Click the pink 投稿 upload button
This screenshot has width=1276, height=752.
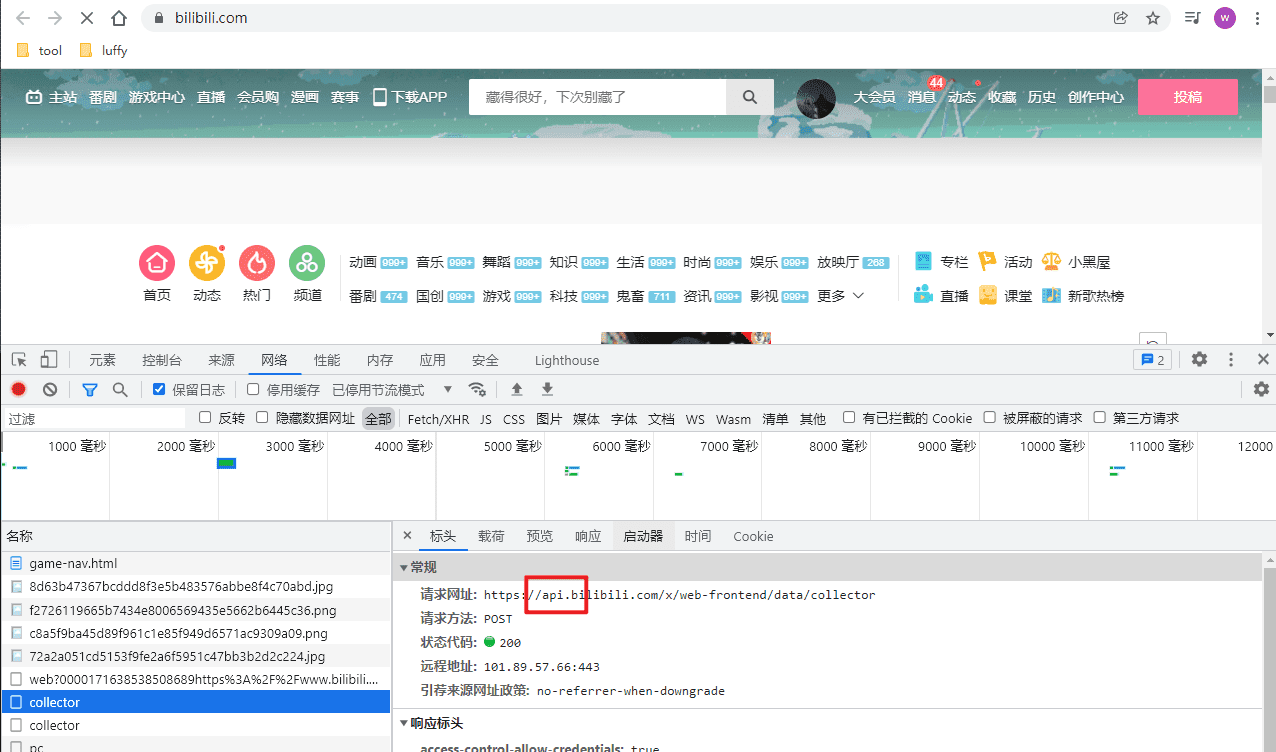tap(1188, 97)
